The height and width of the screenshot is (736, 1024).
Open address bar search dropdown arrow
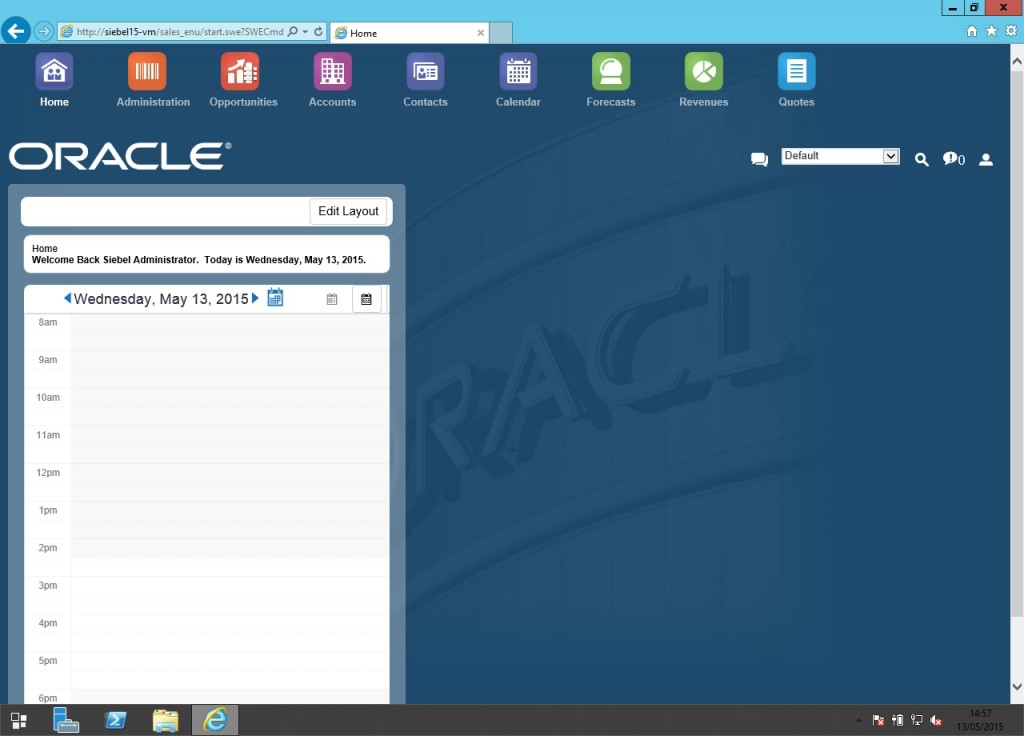tap(305, 31)
